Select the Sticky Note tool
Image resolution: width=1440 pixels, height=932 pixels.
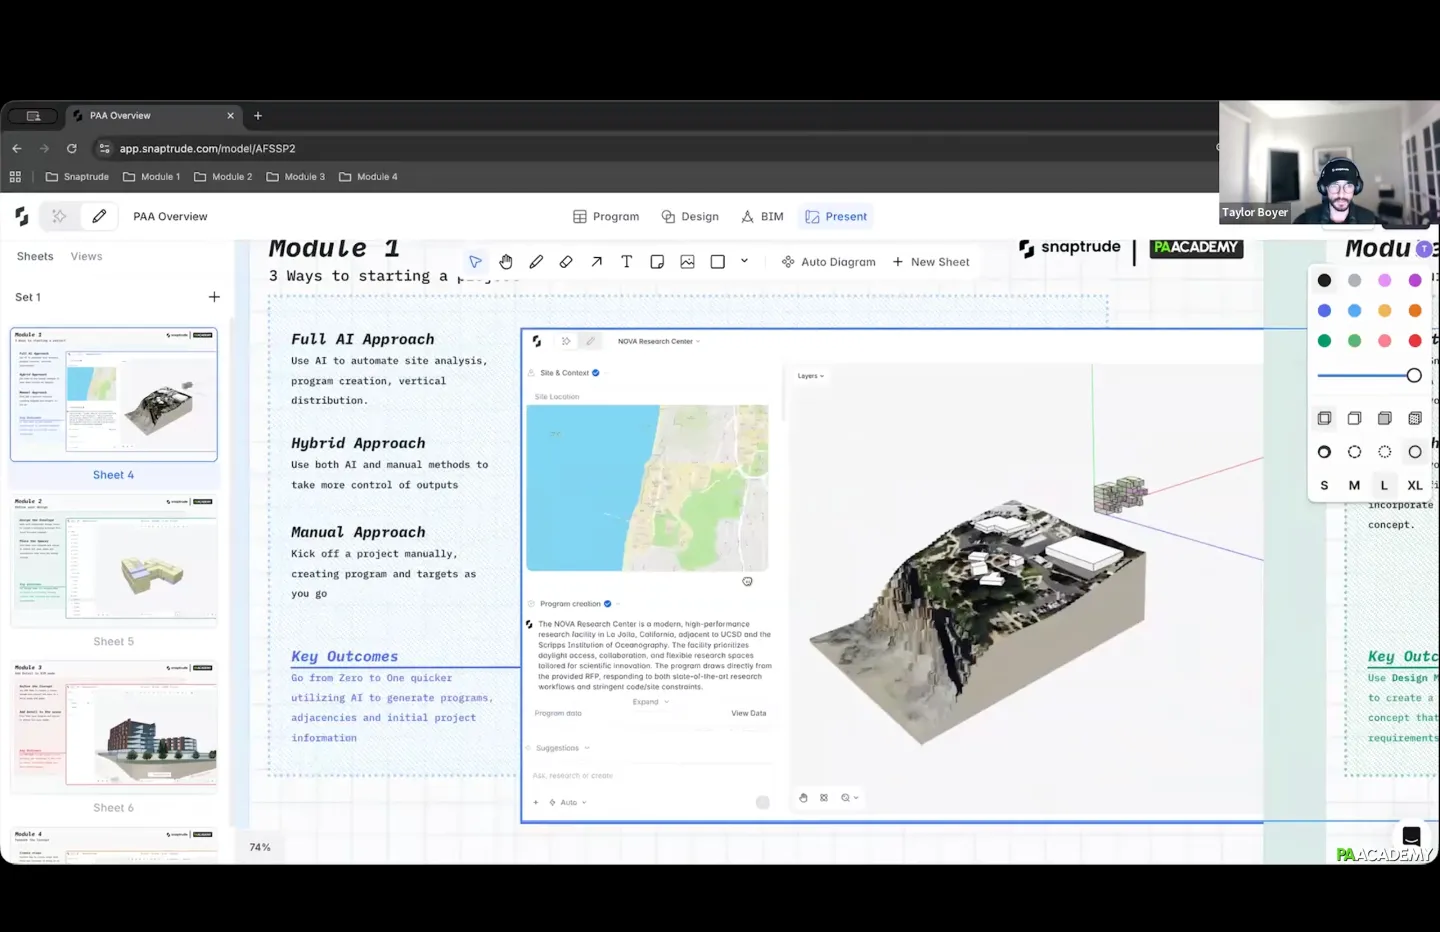click(657, 262)
